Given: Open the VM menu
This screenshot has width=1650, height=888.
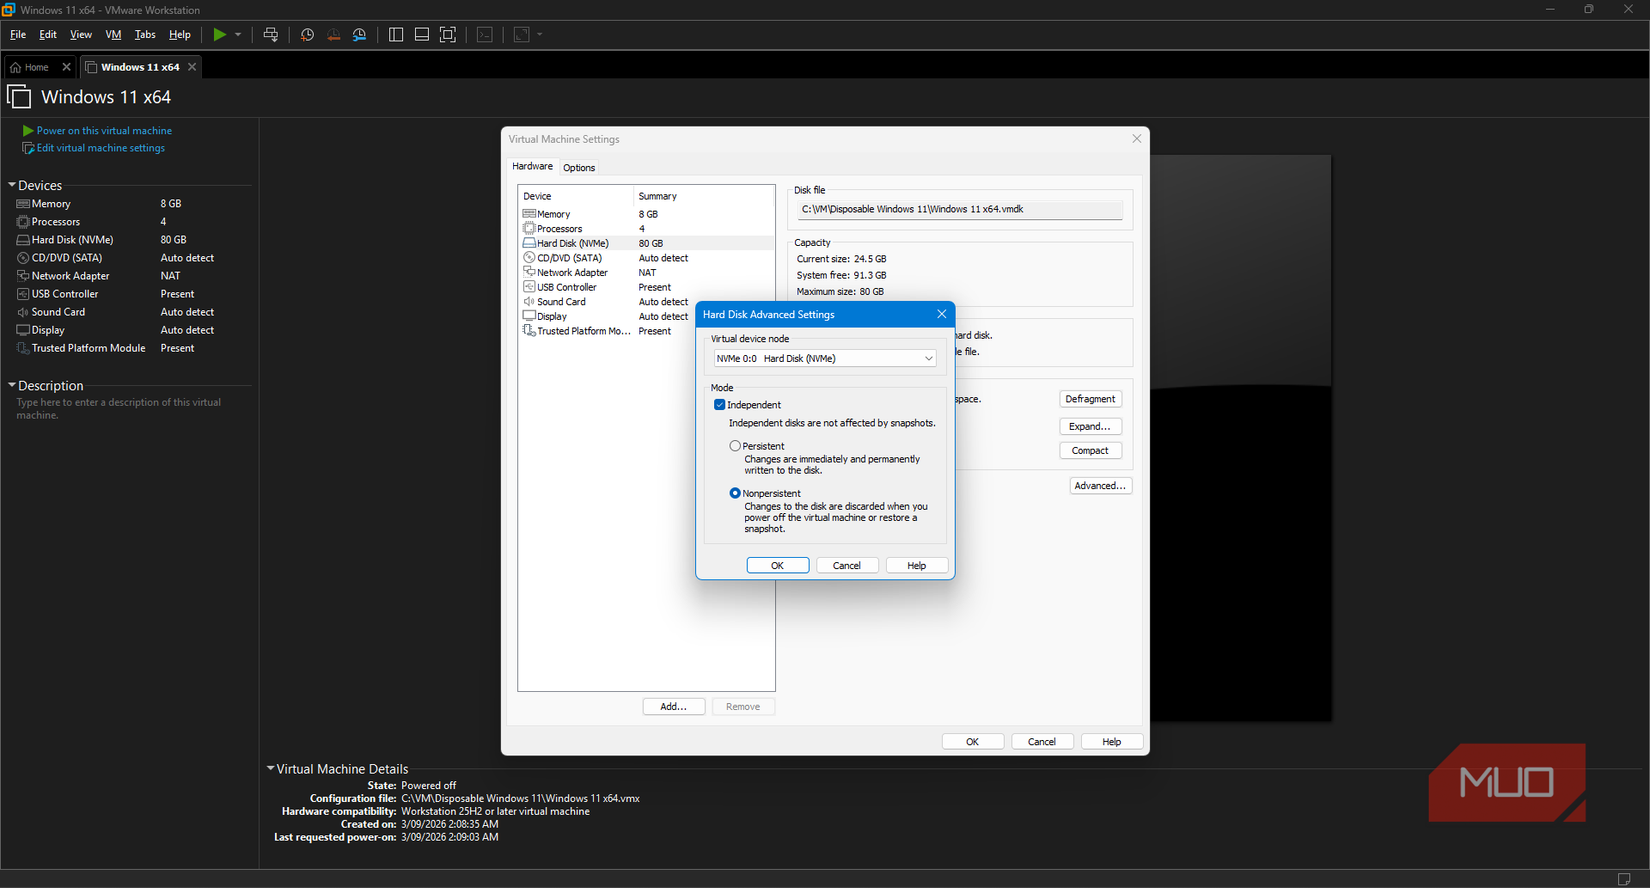Looking at the screenshot, I should 113,34.
